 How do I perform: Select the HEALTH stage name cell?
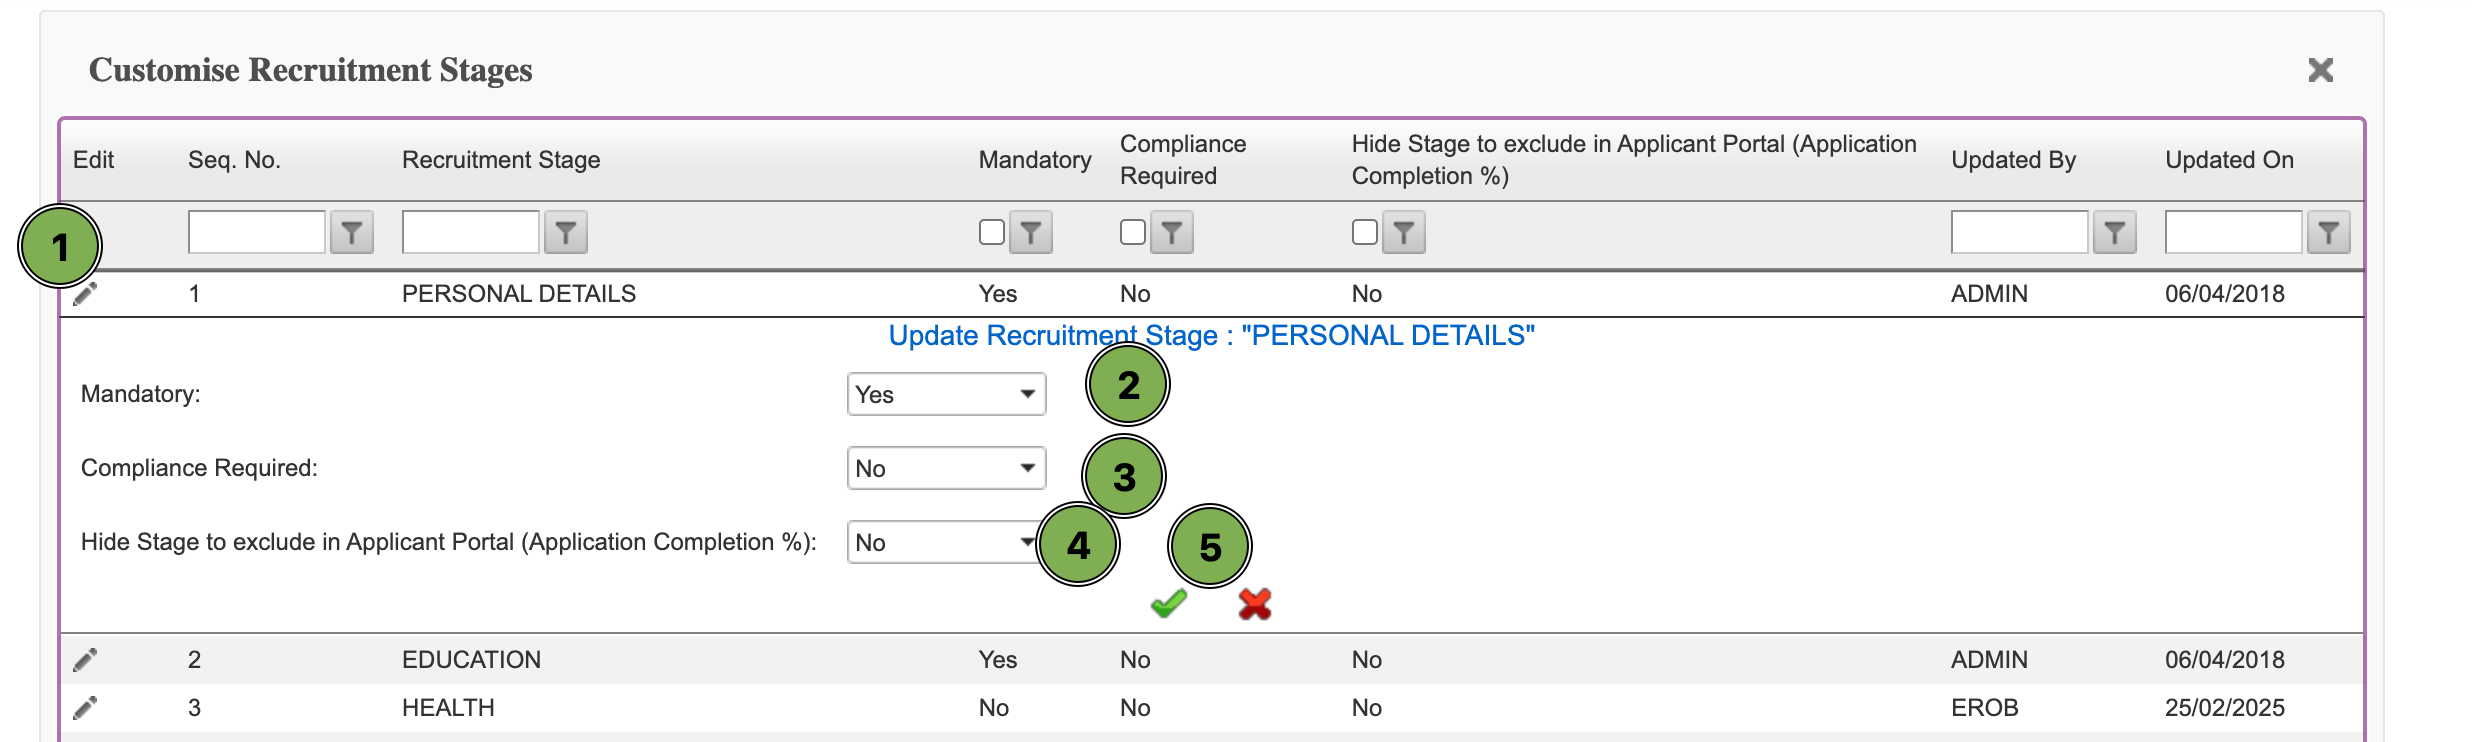pyautogui.click(x=448, y=708)
